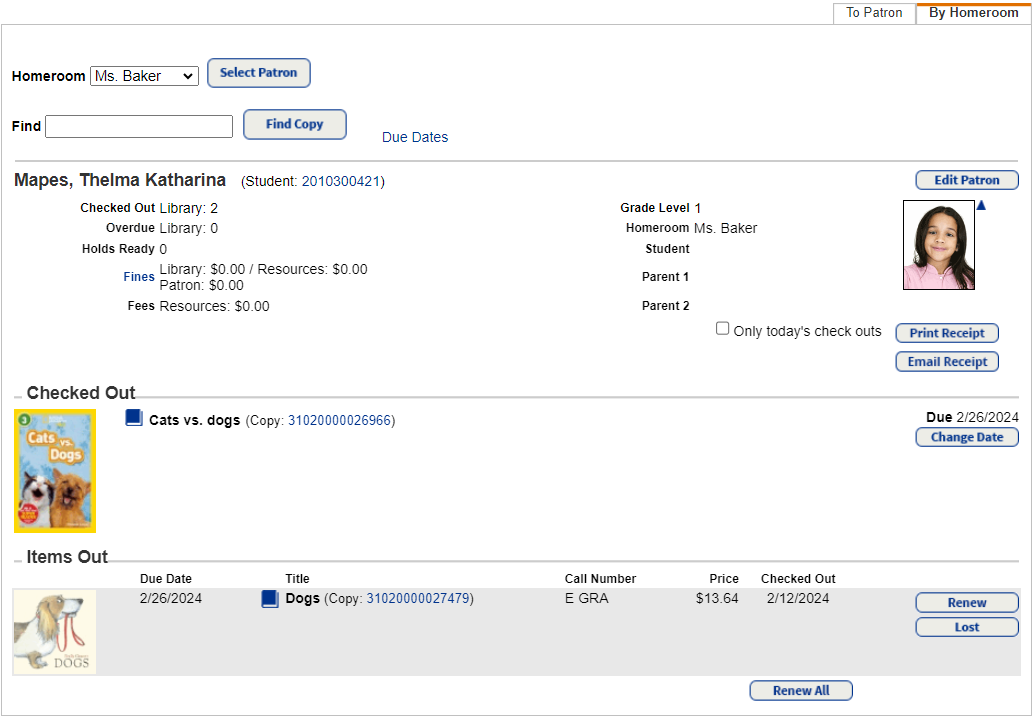Collapse the Items Out section

pos(17,558)
